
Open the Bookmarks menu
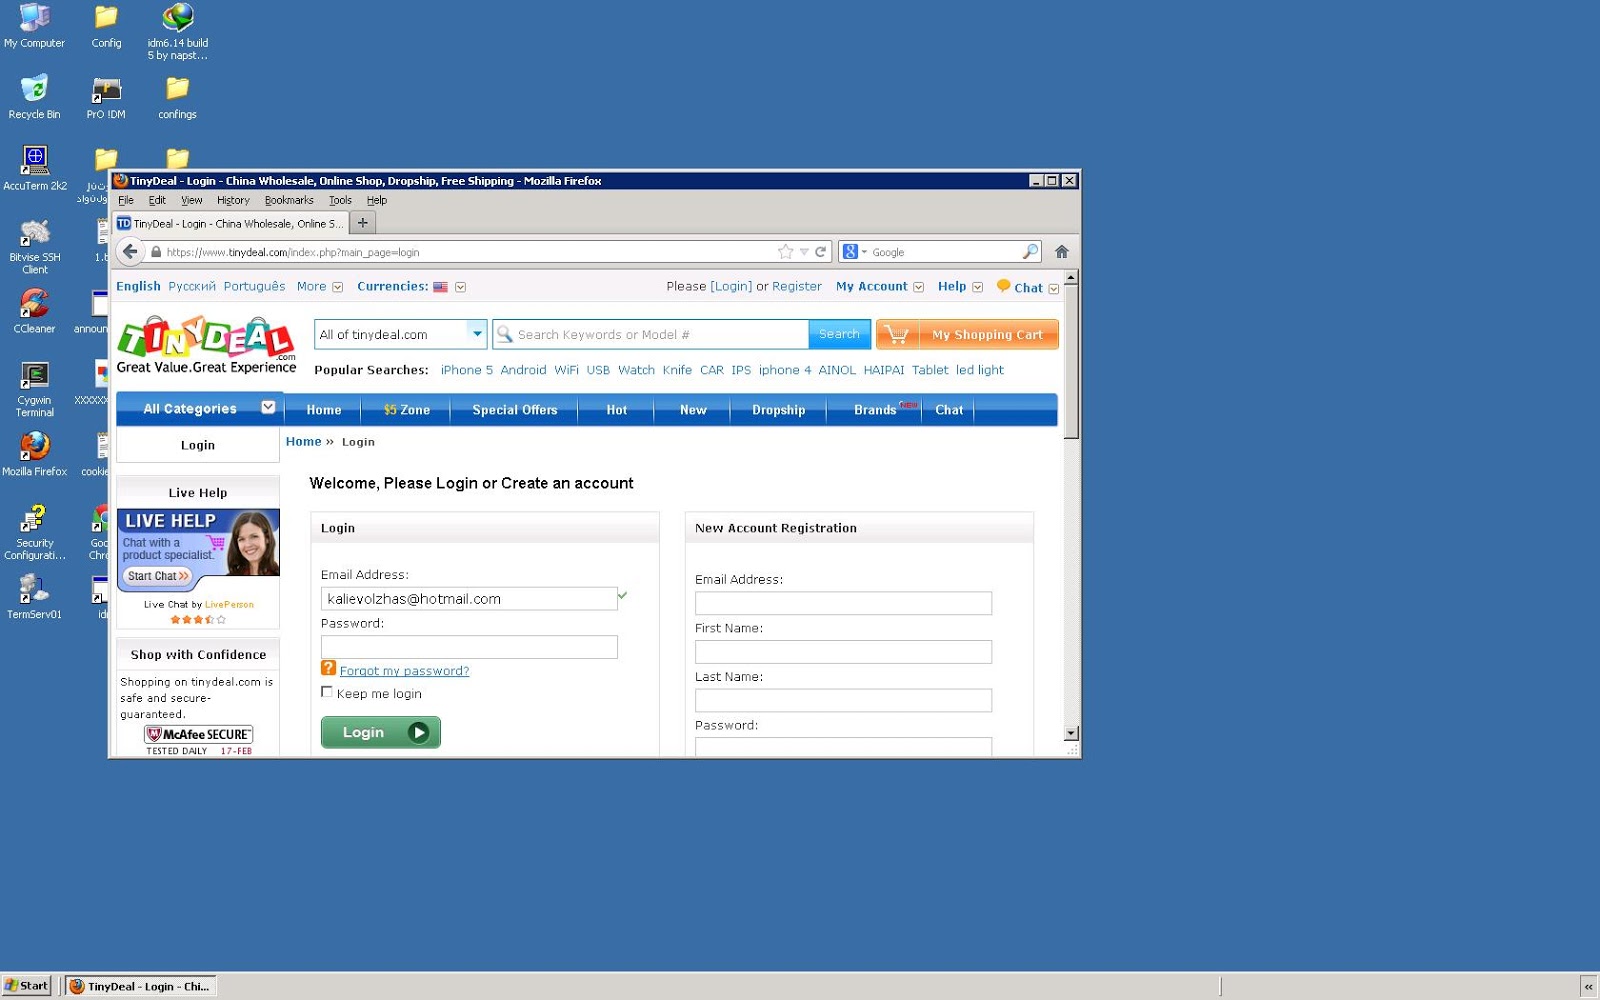[x=289, y=200]
